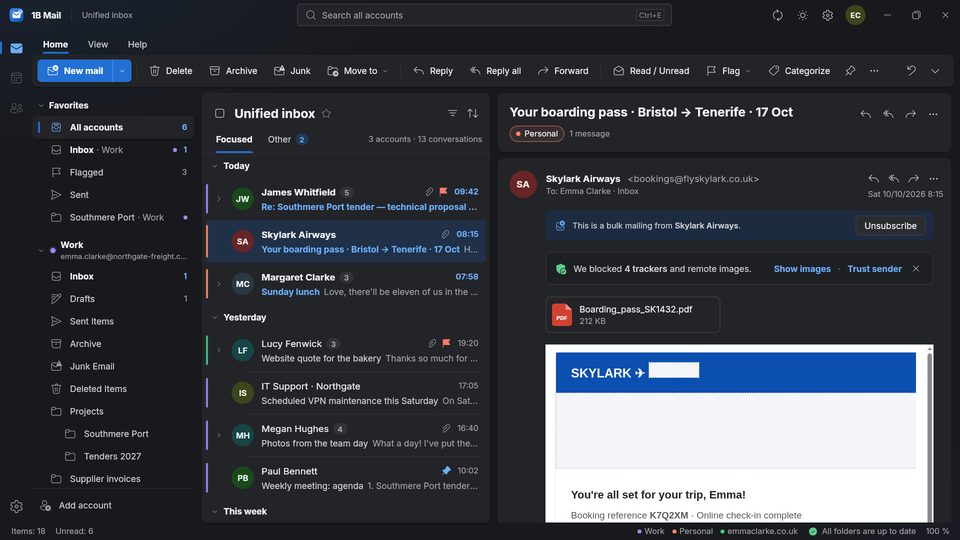Open the Flag dropdown arrow
Screen dimensions: 960x540
click(748, 71)
